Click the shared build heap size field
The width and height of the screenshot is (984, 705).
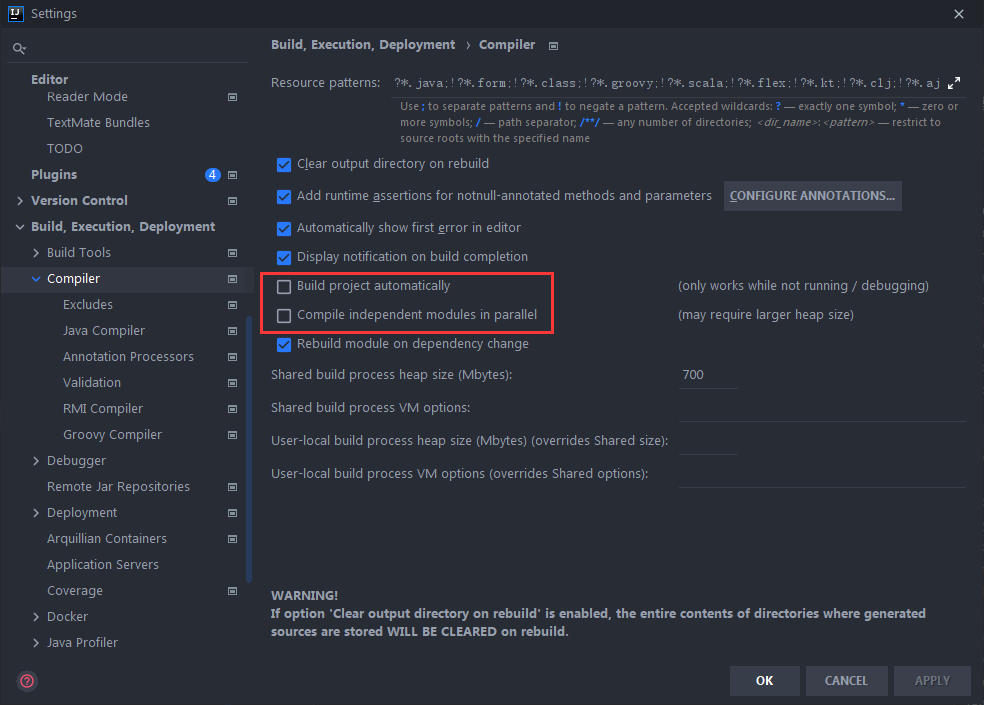pyautogui.click(x=707, y=375)
